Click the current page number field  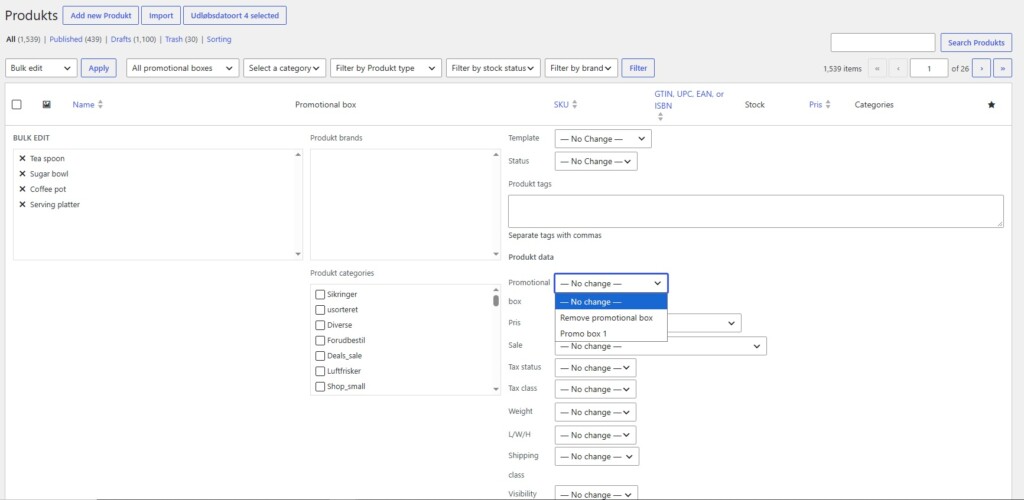[929, 68]
